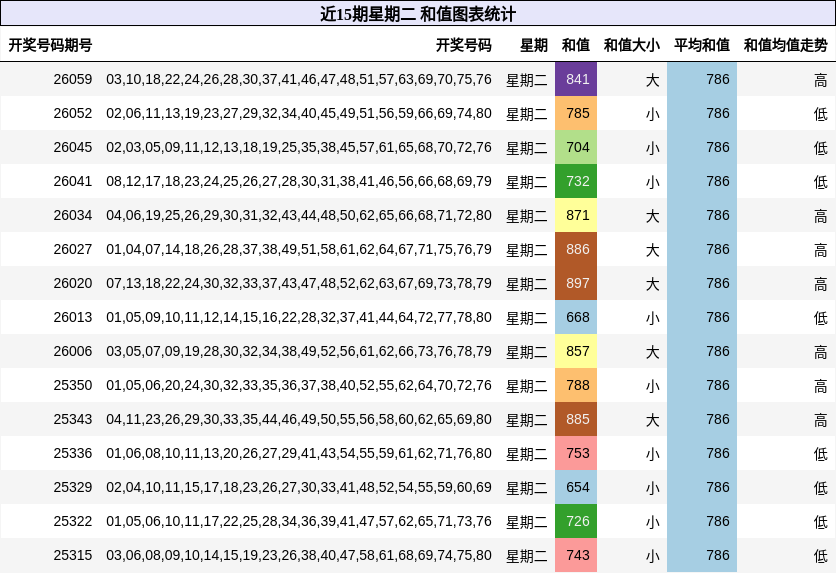Click the orange 785 sum cell
The image size is (836, 573).
576,114
